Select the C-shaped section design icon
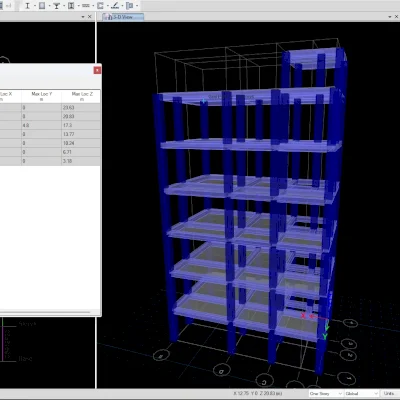Viewport: 400px width, 400px height. 100,6
